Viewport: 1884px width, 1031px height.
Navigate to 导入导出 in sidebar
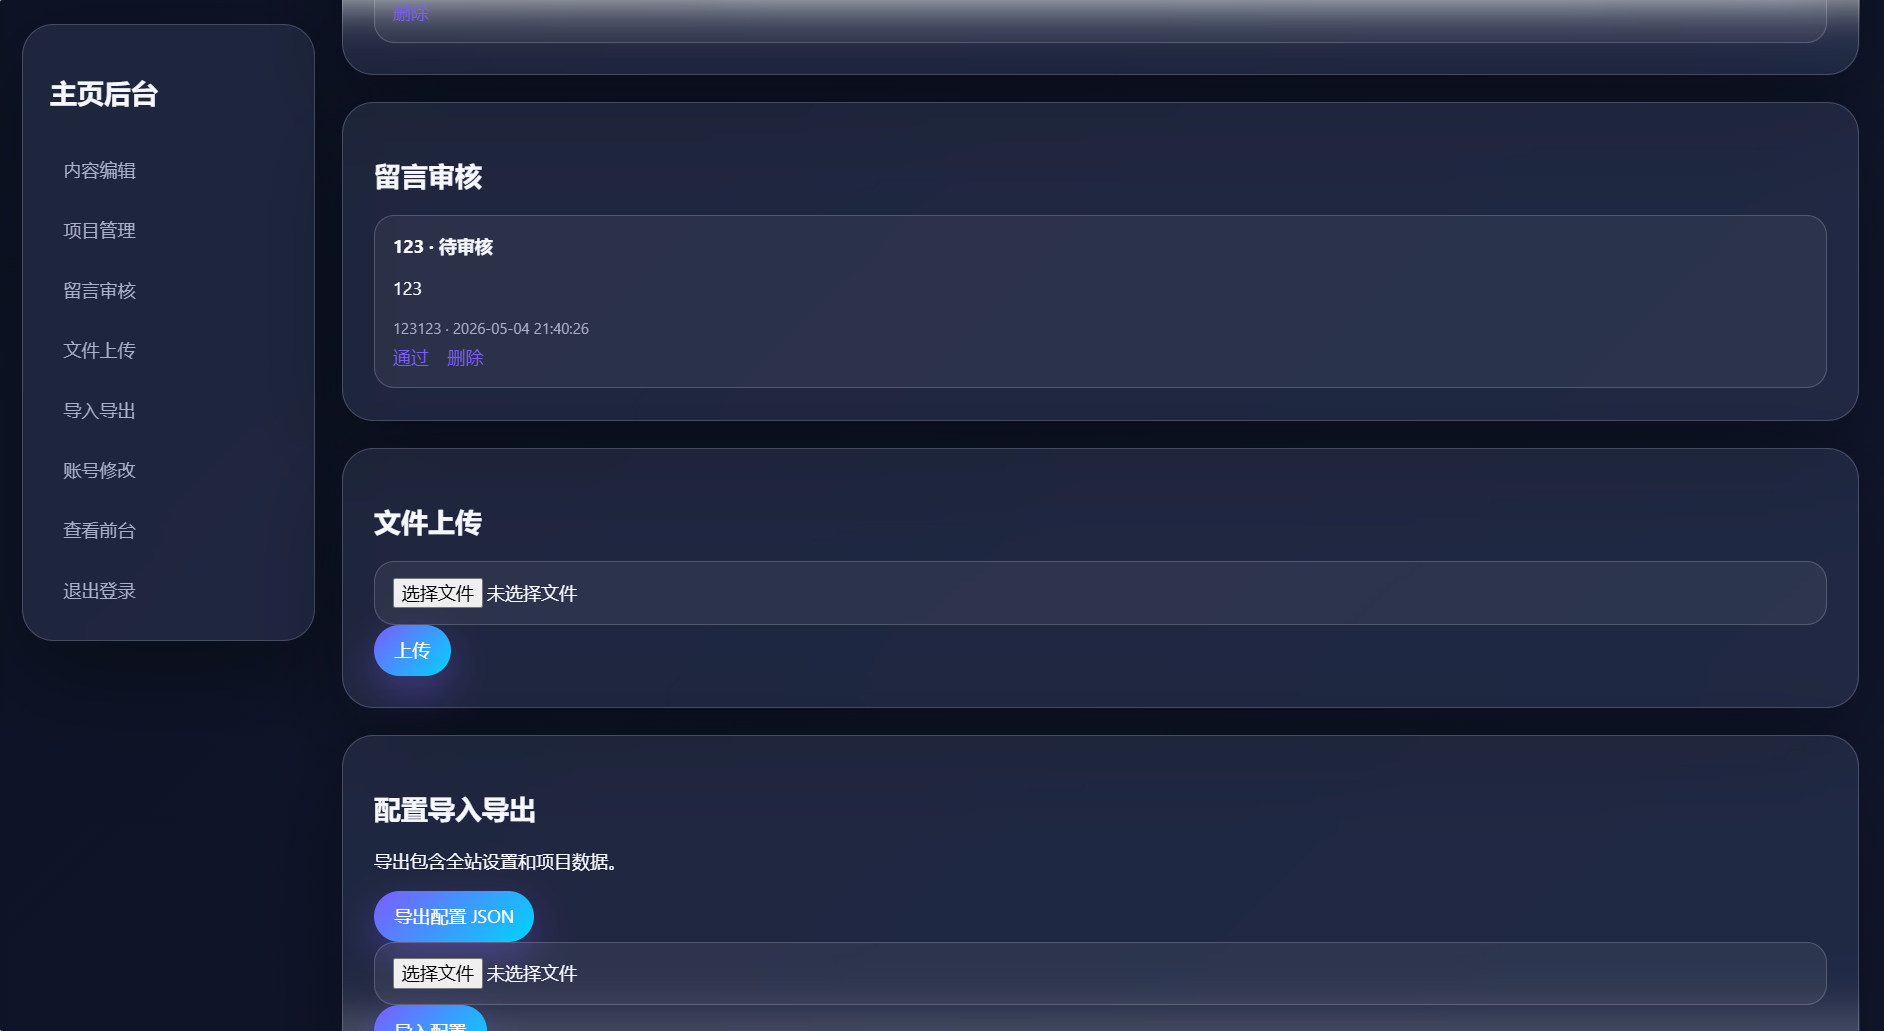click(99, 411)
